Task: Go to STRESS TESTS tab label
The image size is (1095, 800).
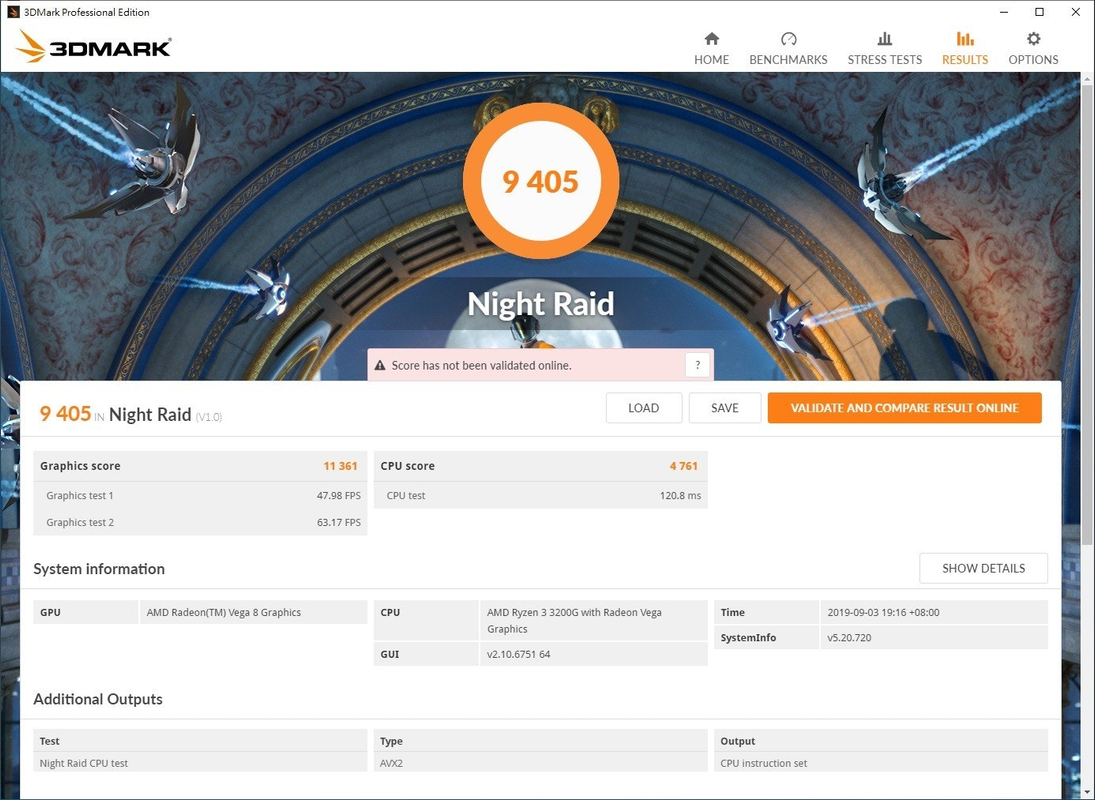Action: tap(885, 60)
